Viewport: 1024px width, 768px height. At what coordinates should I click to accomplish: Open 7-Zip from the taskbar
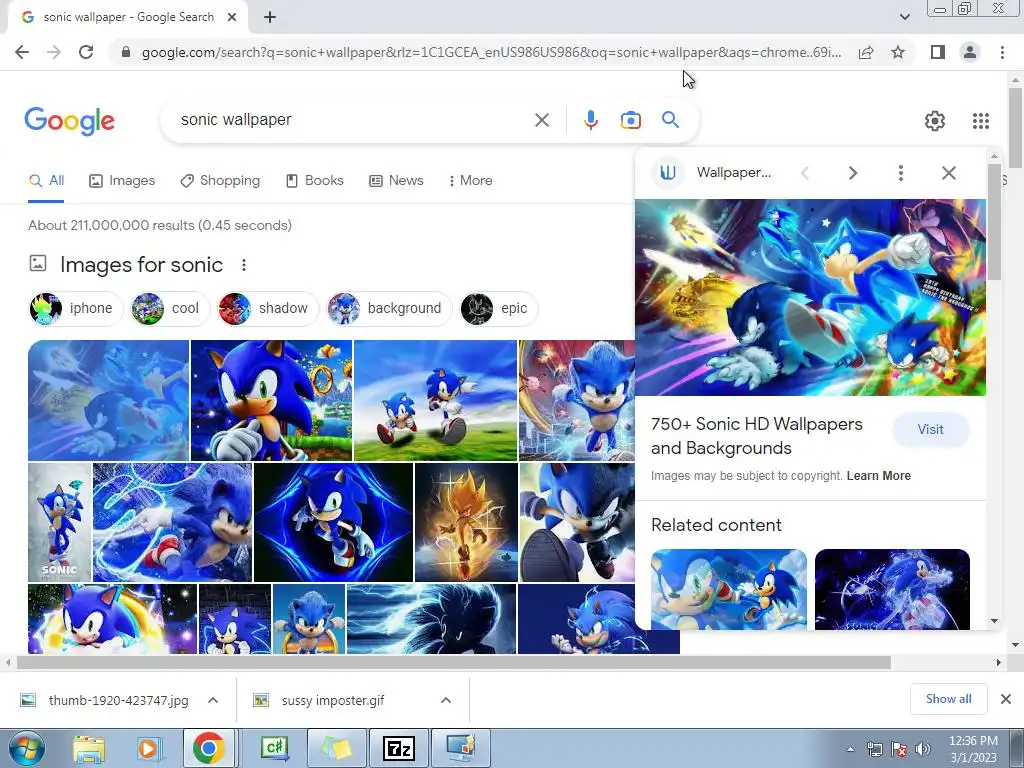click(x=399, y=748)
